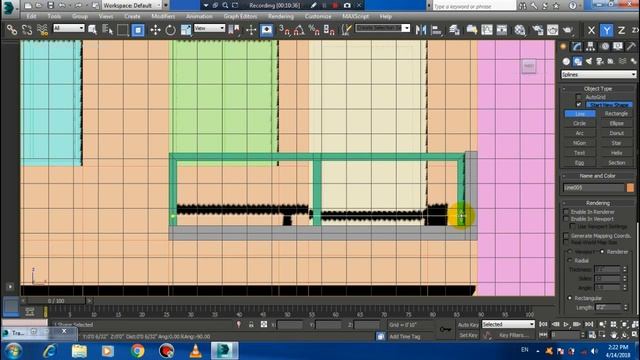The width and height of the screenshot is (640, 360).
Task: Click the Line005 object name field
Action: pyautogui.click(x=594, y=188)
